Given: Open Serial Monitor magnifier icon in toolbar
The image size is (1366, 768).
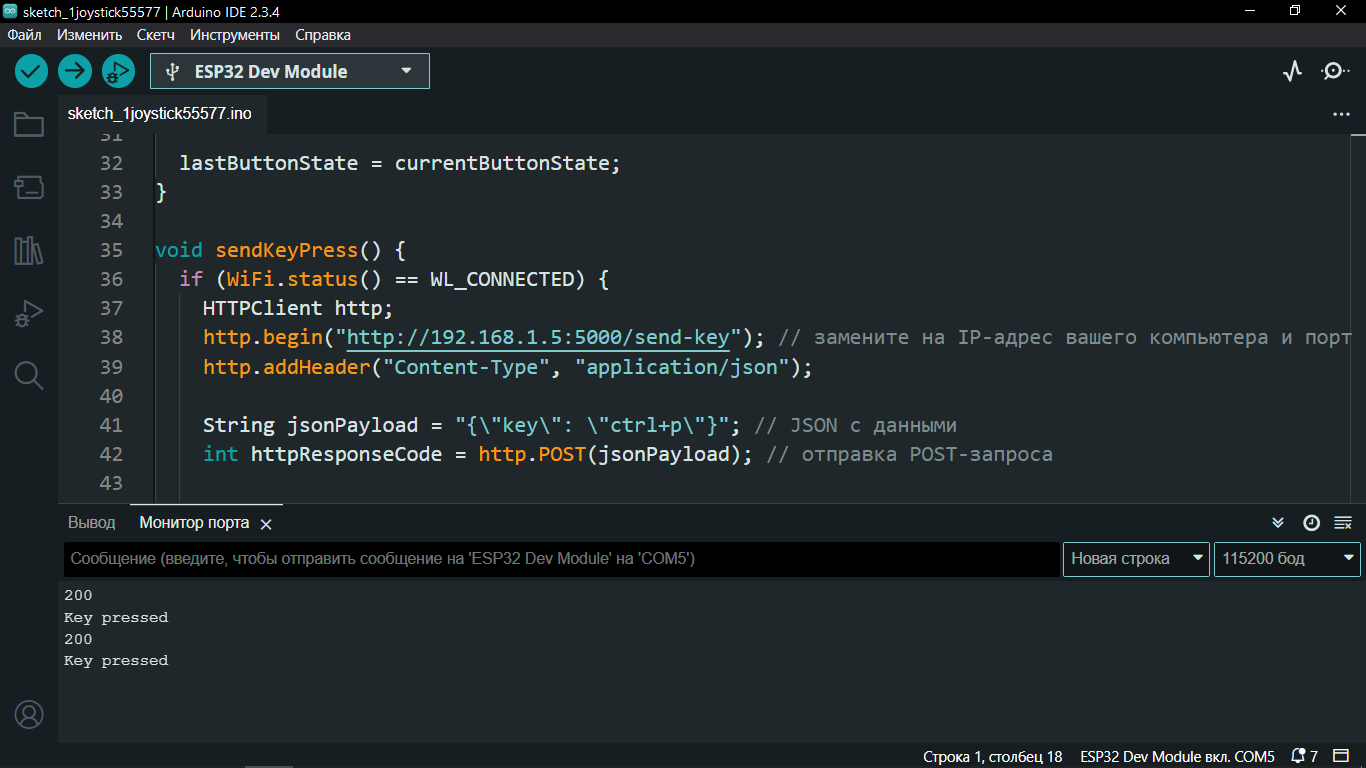Looking at the screenshot, I should [1335, 71].
